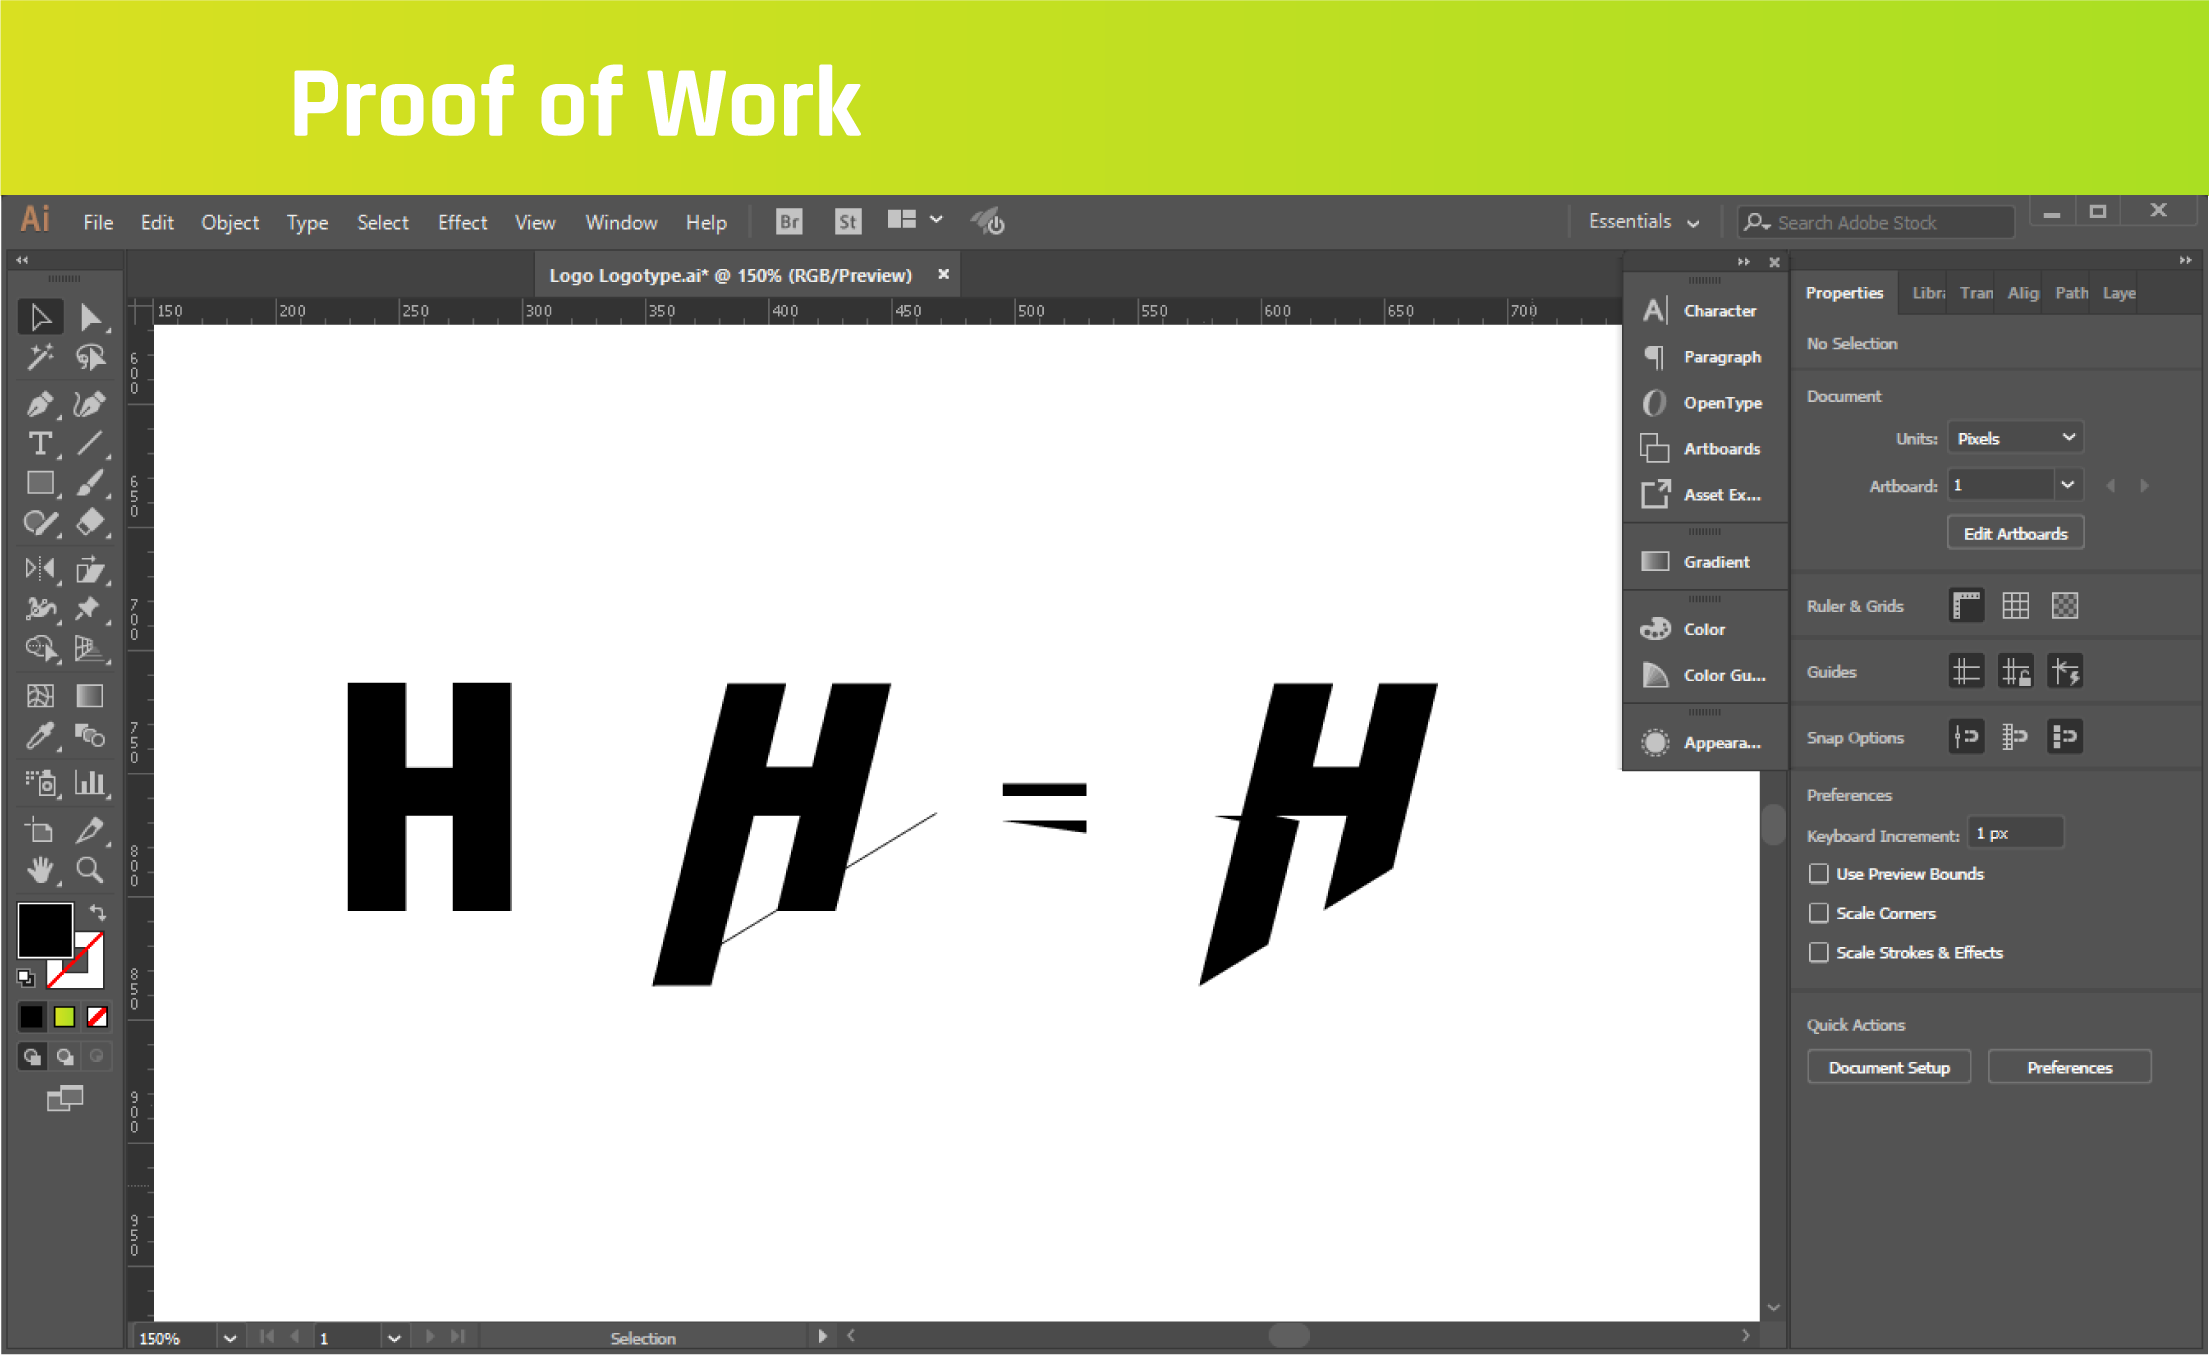Select the Hand tool
2209x1355 pixels.
pos(40,870)
